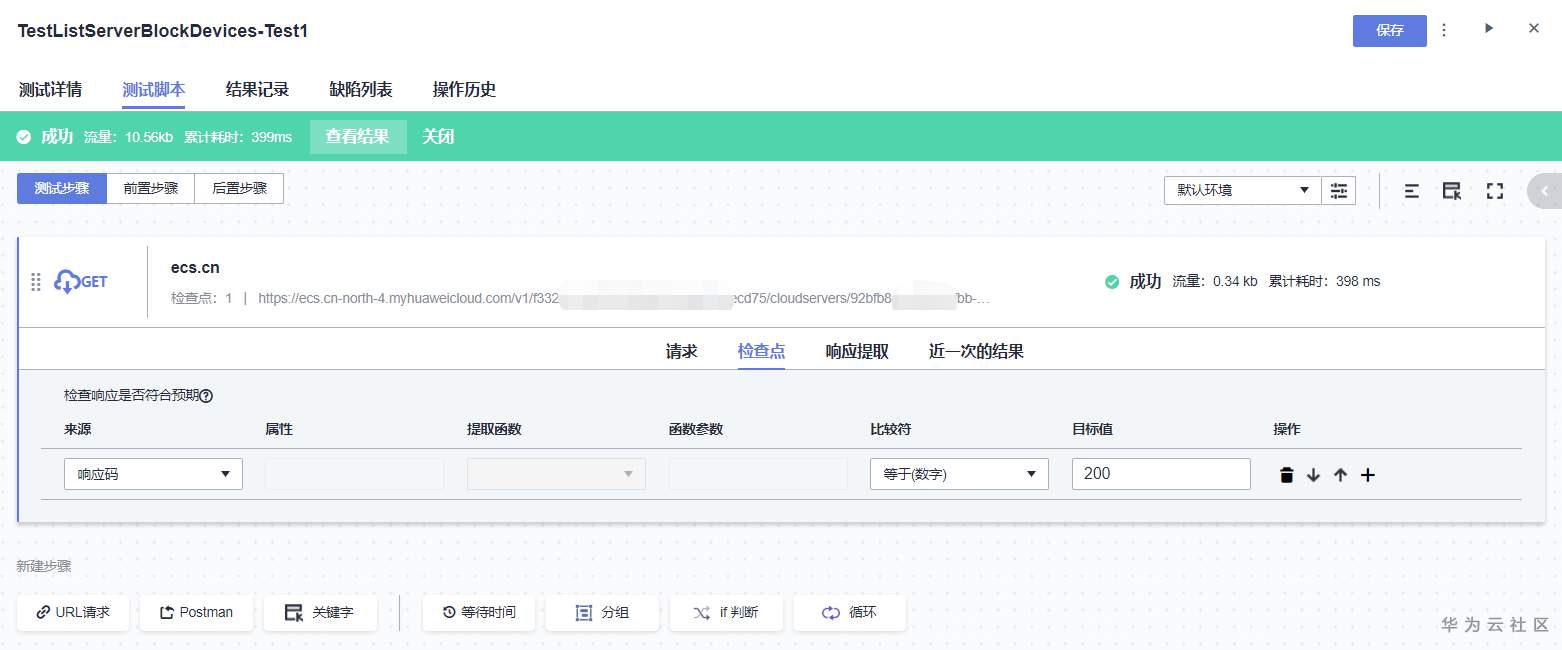Click the keyword library icon in toolbar
This screenshot has width=1562, height=650.
[1452, 191]
